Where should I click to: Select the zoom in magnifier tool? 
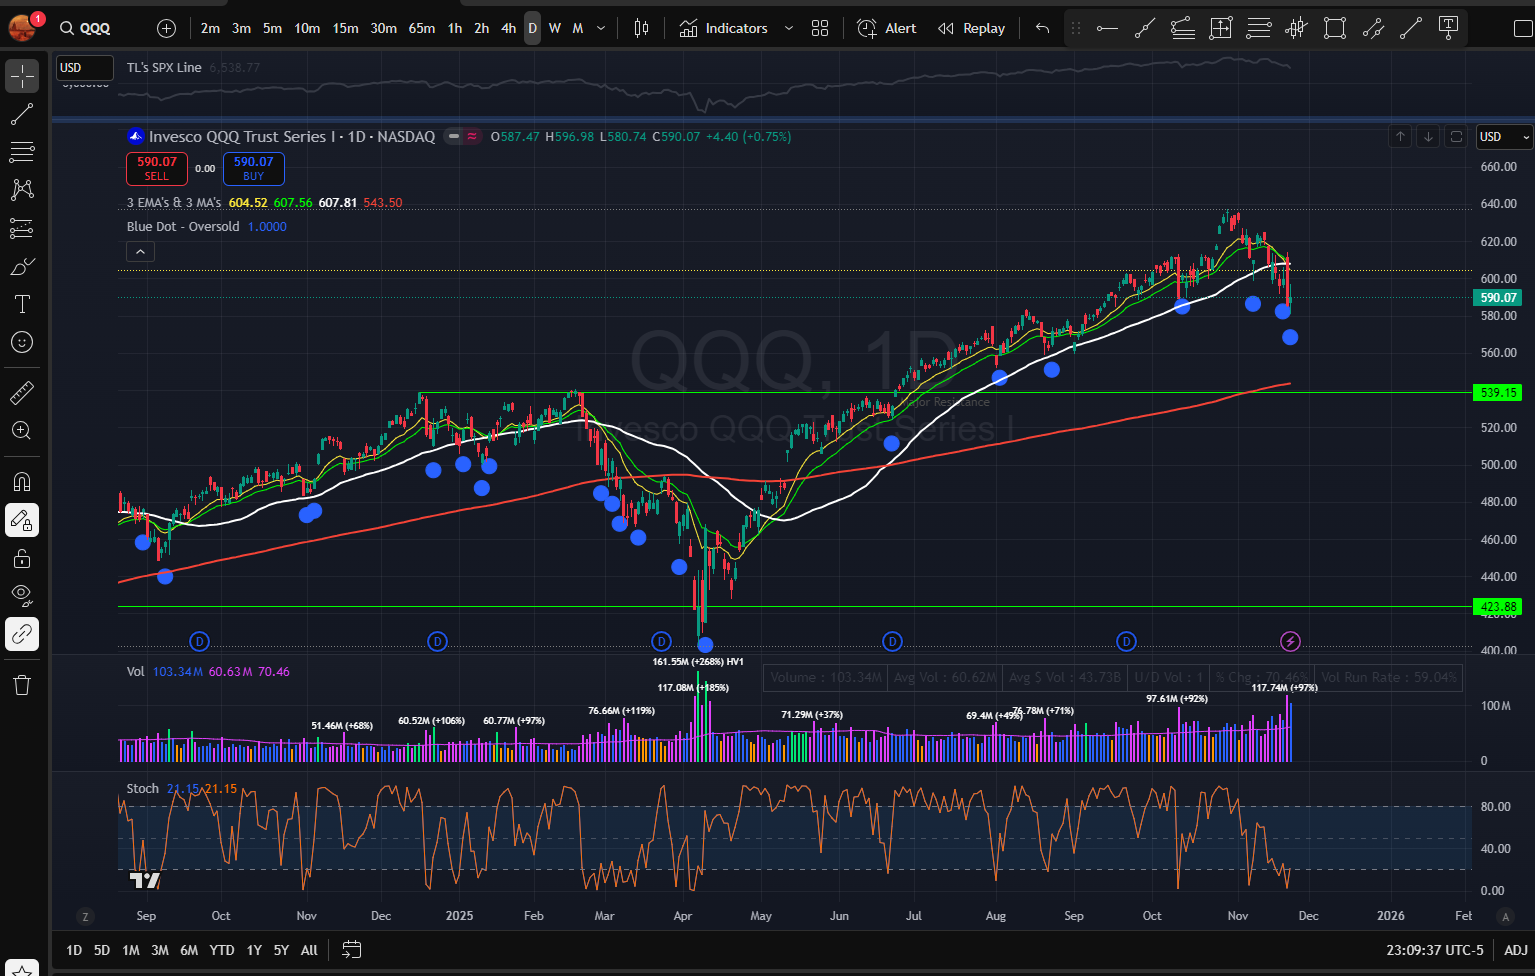click(x=22, y=430)
